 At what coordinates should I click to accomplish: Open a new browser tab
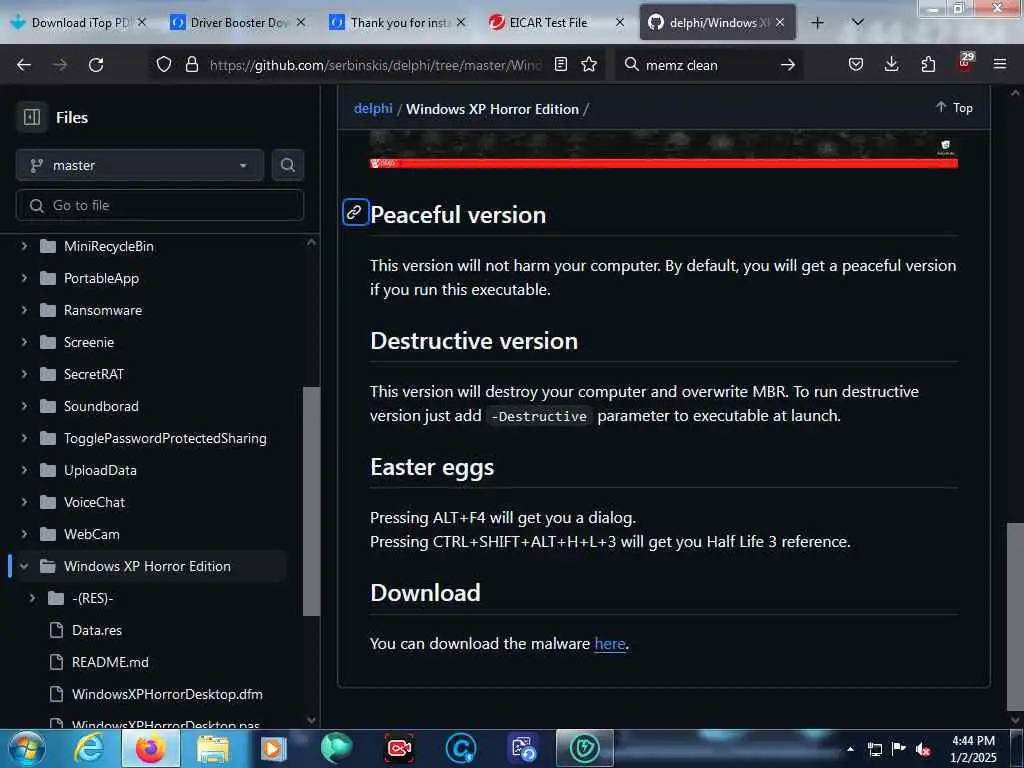817,23
